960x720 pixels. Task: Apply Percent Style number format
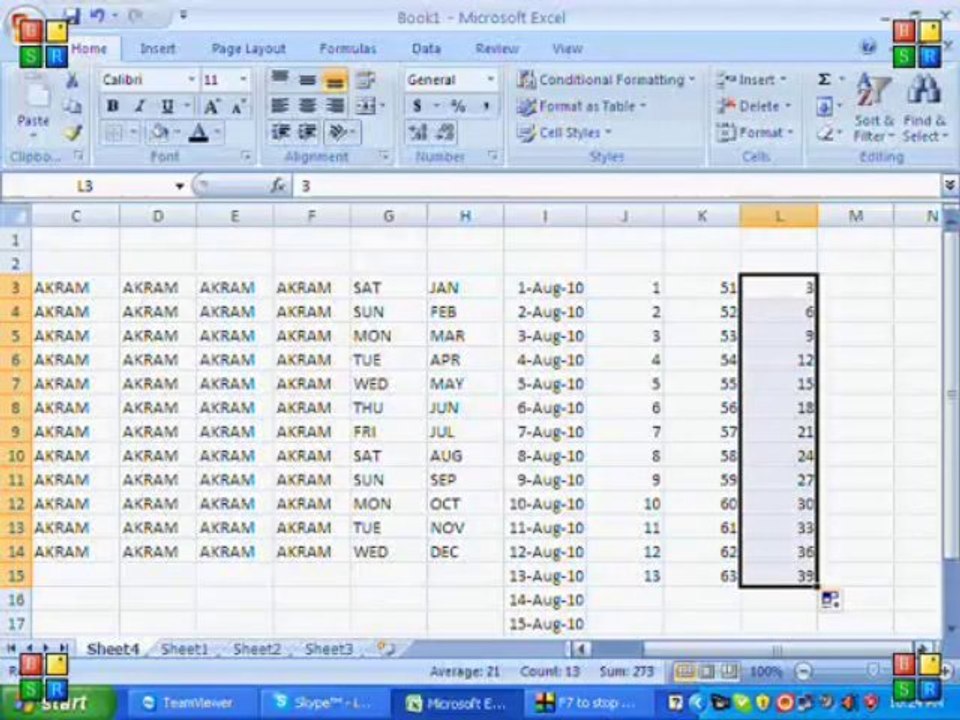(457, 107)
